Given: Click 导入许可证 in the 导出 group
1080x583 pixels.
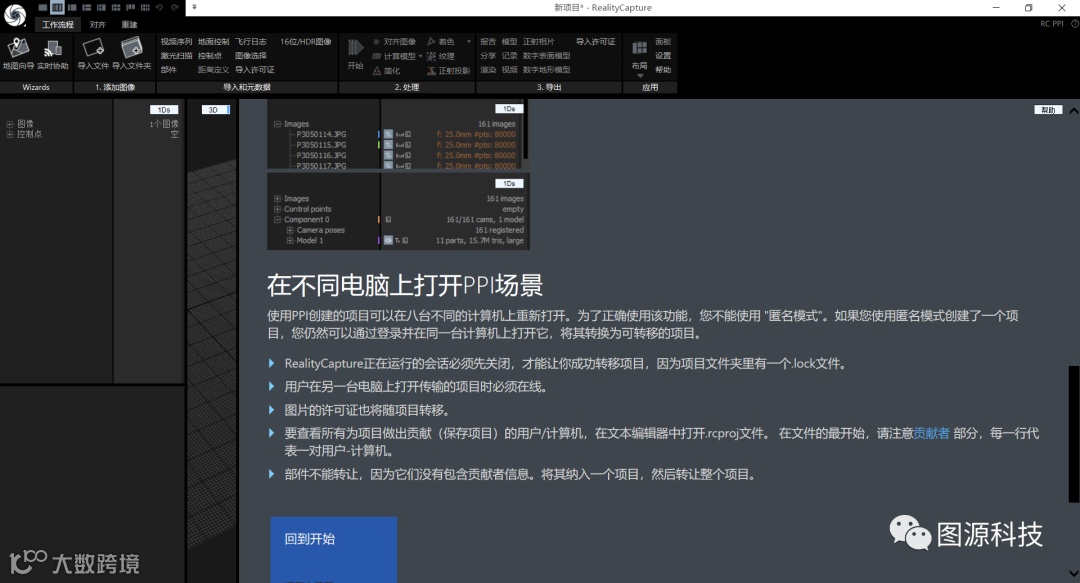Looking at the screenshot, I should [596, 42].
